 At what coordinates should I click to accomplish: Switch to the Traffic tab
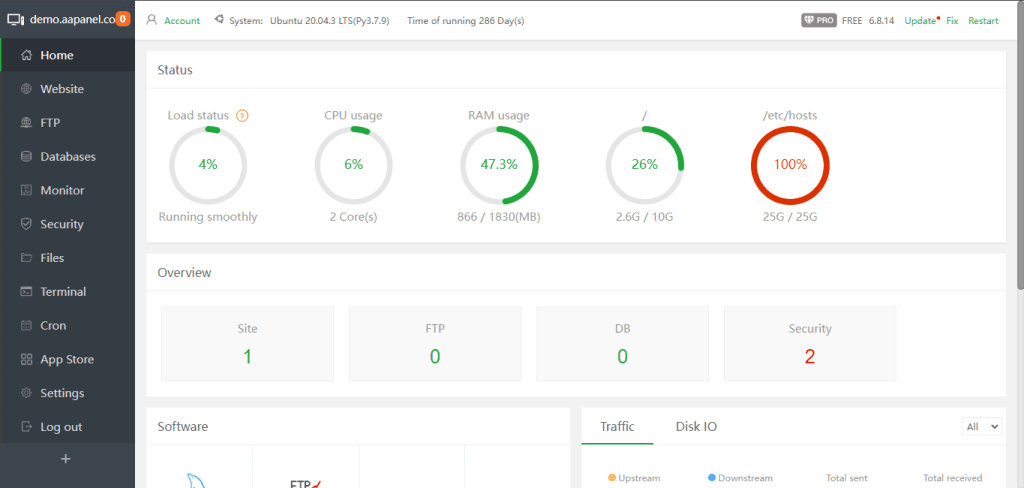coord(617,427)
